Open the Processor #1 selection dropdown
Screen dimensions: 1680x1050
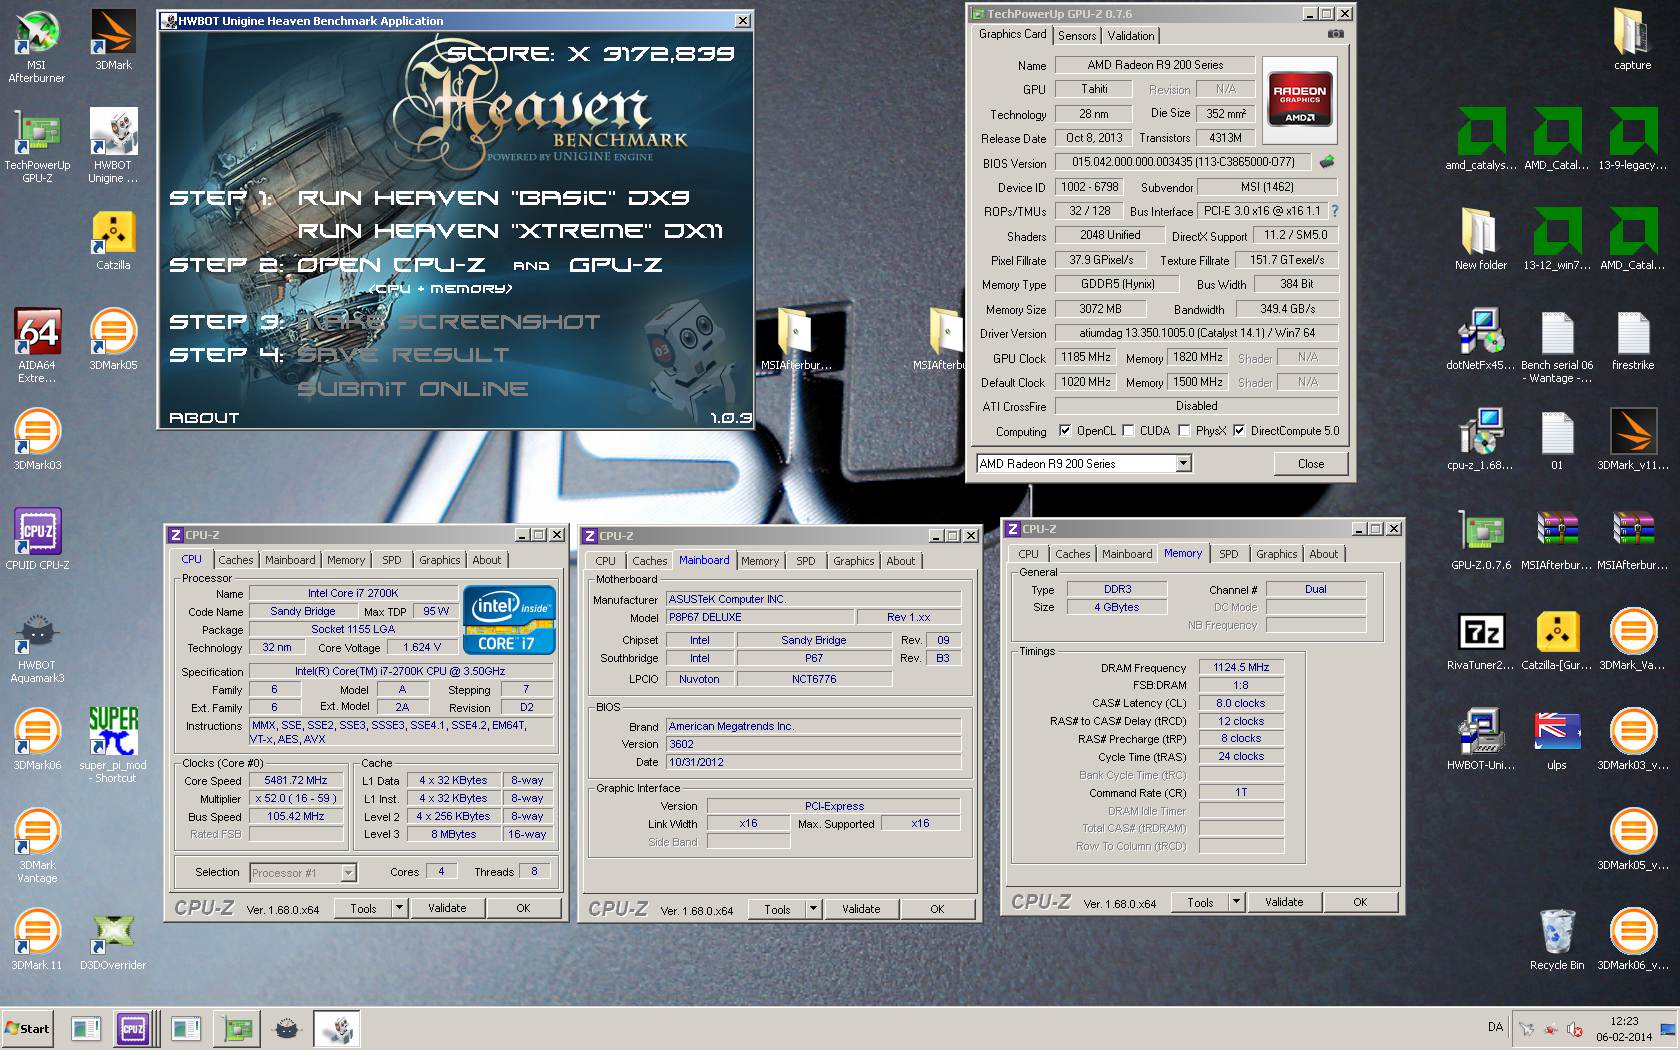click(x=348, y=873)
